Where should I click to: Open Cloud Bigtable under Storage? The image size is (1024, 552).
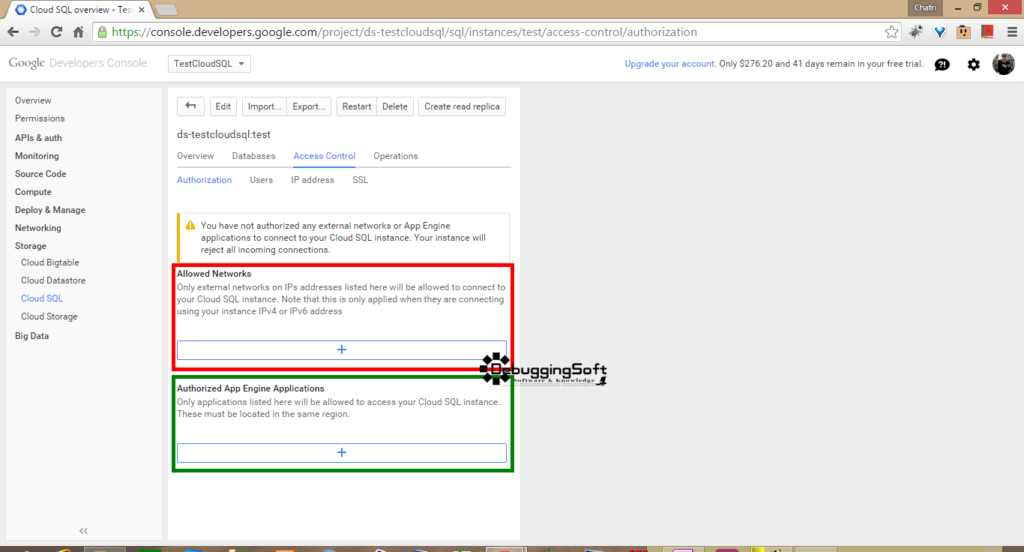(x=50, y=263)
